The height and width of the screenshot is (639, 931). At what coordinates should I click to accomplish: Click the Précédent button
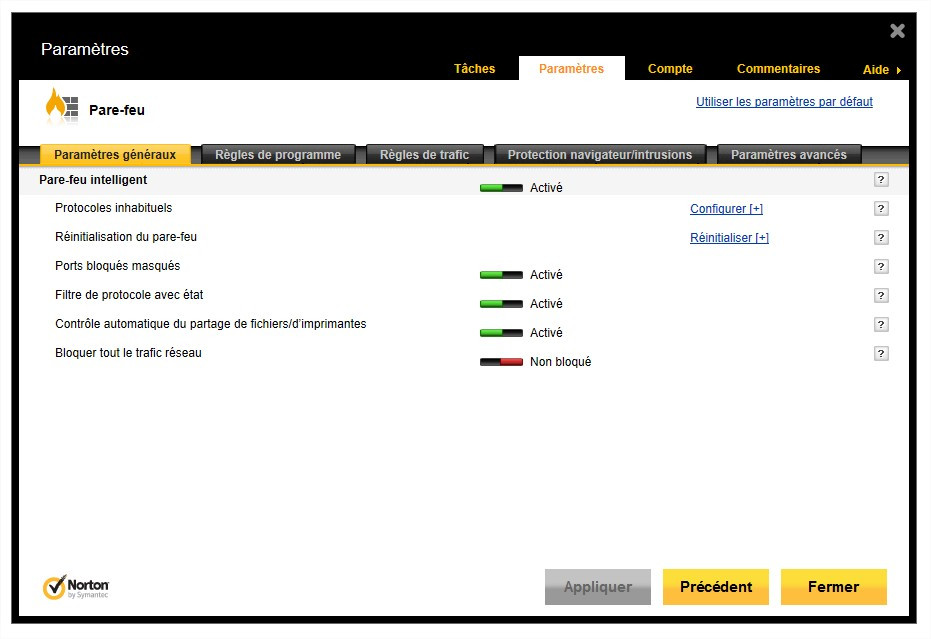[715, 587]
